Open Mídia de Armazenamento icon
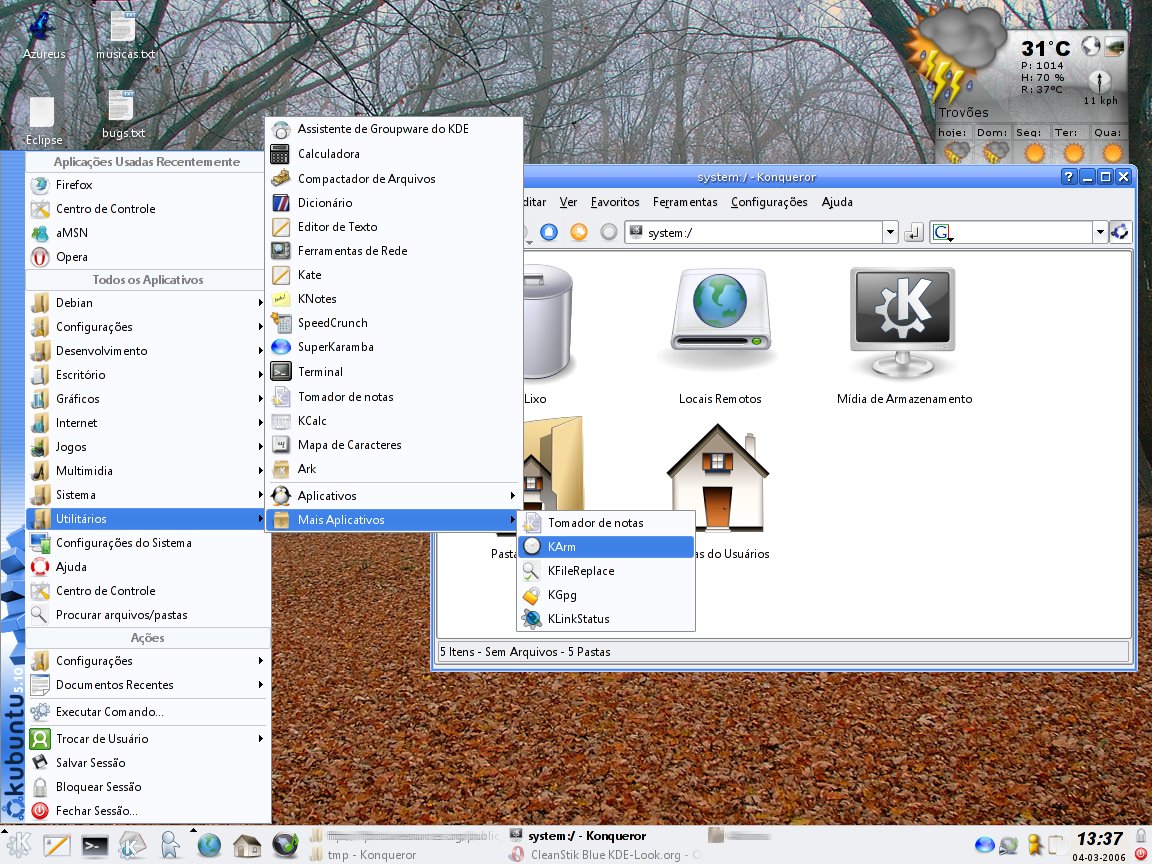This screenshot has height=864, width=1152. click(904, 335)
